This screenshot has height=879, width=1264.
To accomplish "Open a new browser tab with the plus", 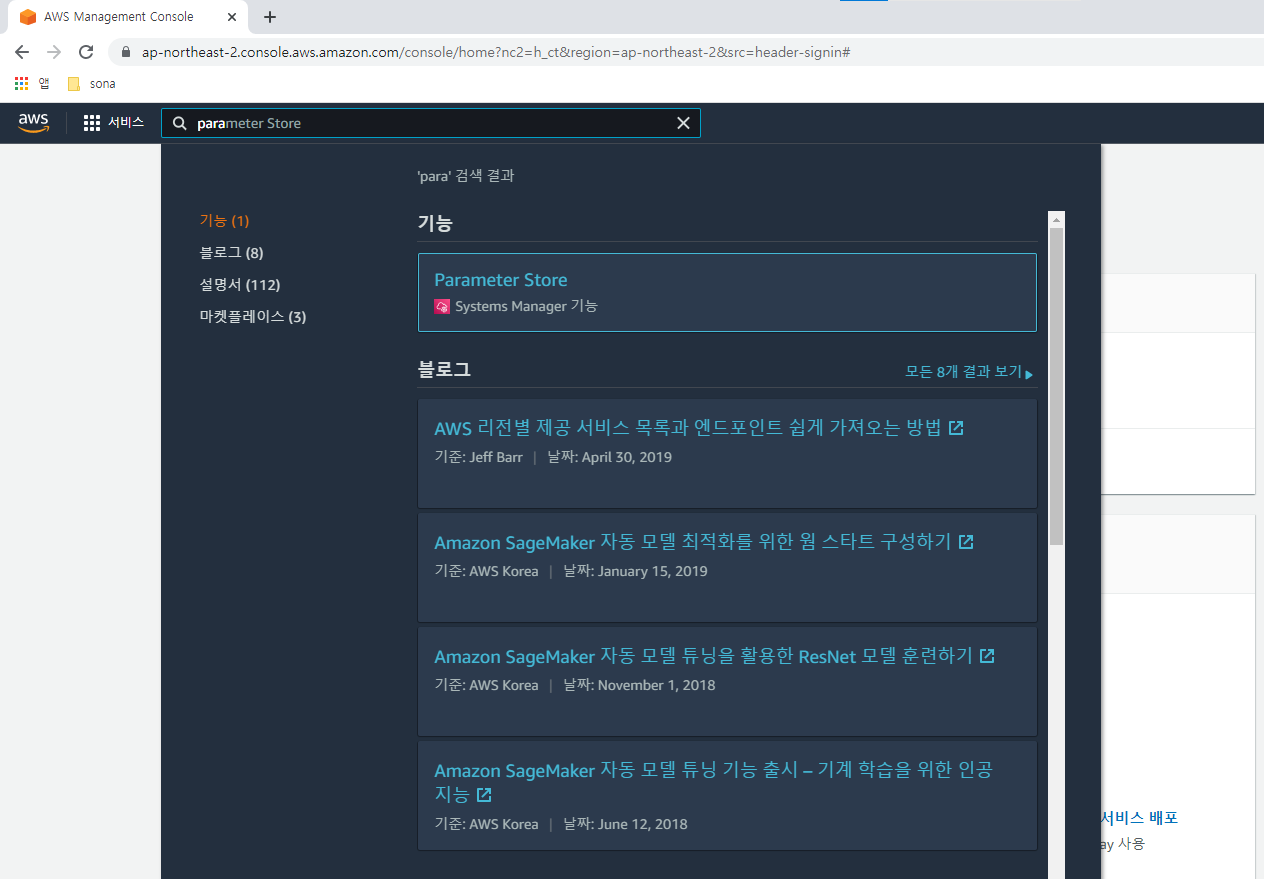I will coord(270,17).
